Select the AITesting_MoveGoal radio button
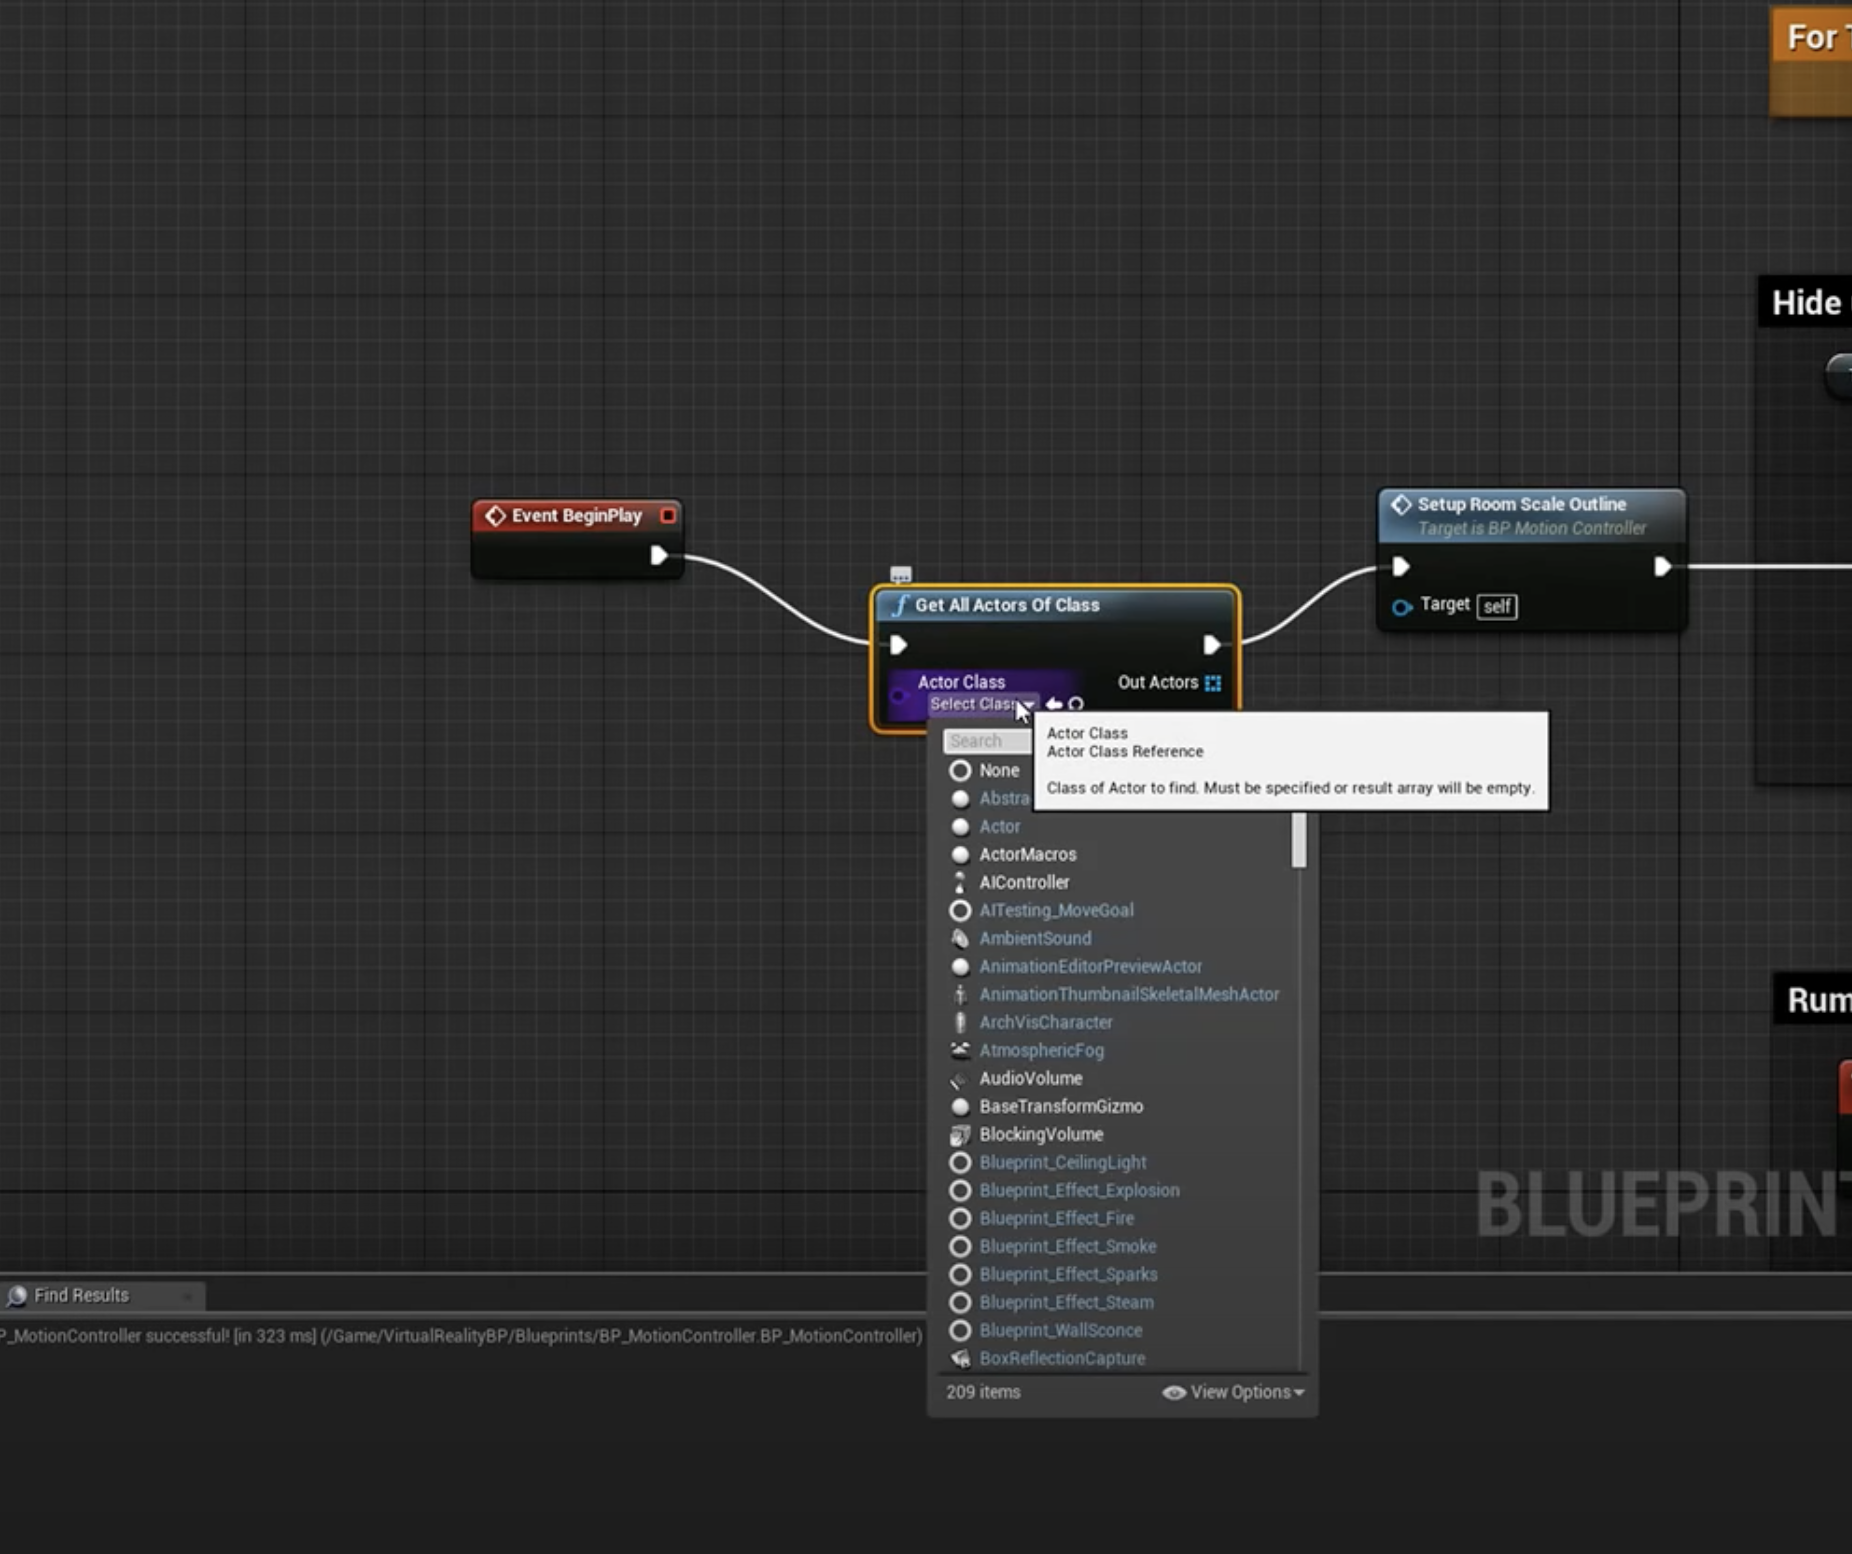Viewport: 1852px width, 1554px height. click(x=959, y=910)
